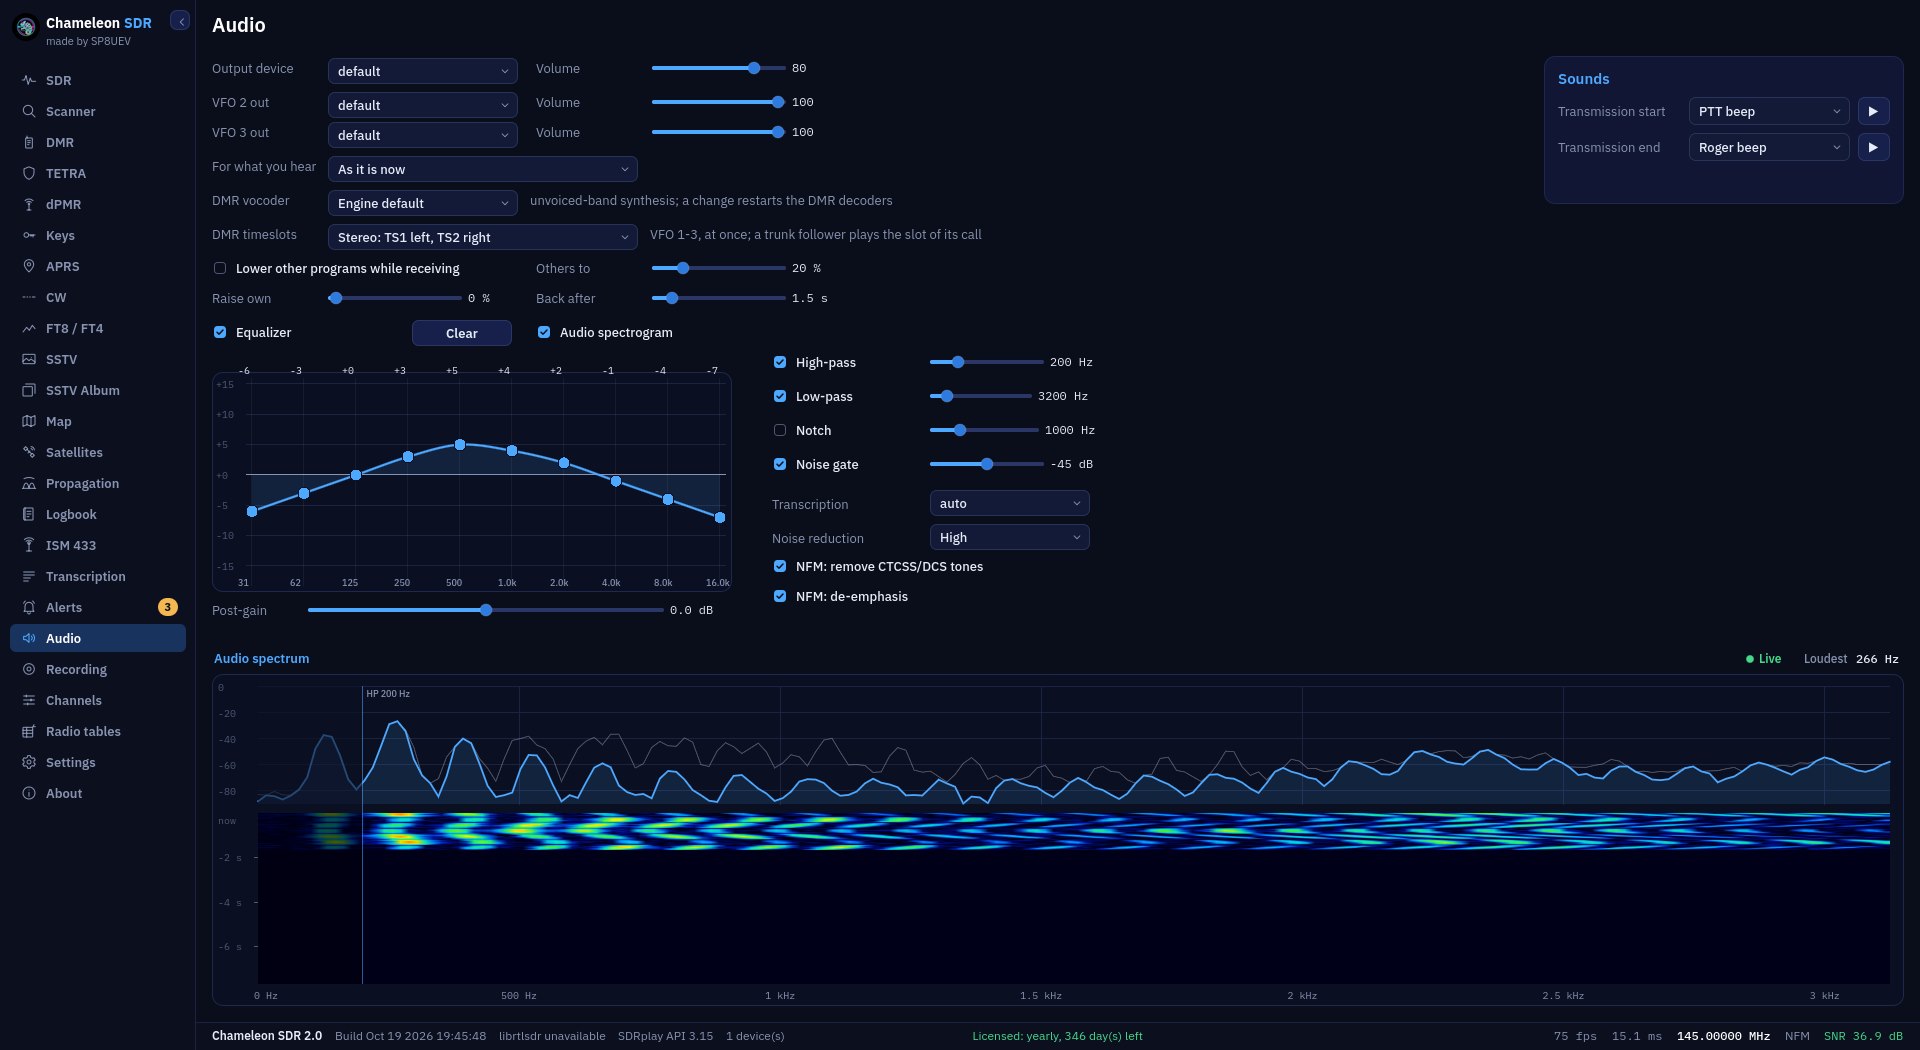Open the FT8 / FT4 page

[98, 328]
